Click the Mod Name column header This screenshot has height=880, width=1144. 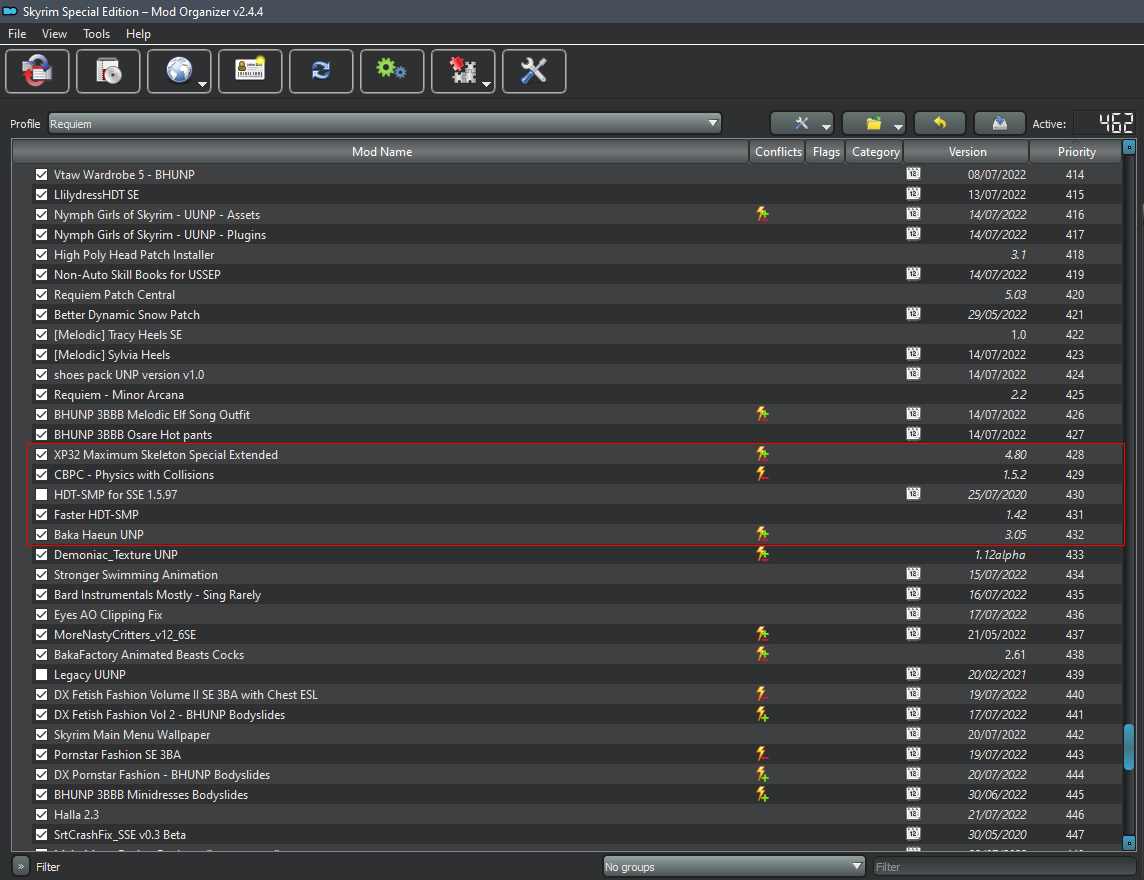381,152
